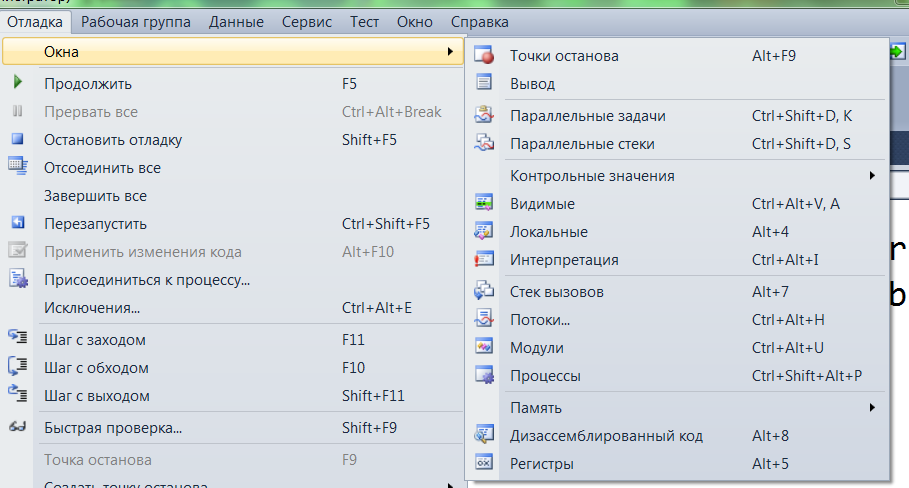The width and height of the screenshot is (909, 488).
Task: Click the Параллельные стеки icon
Action: click(x=484, y=143)
